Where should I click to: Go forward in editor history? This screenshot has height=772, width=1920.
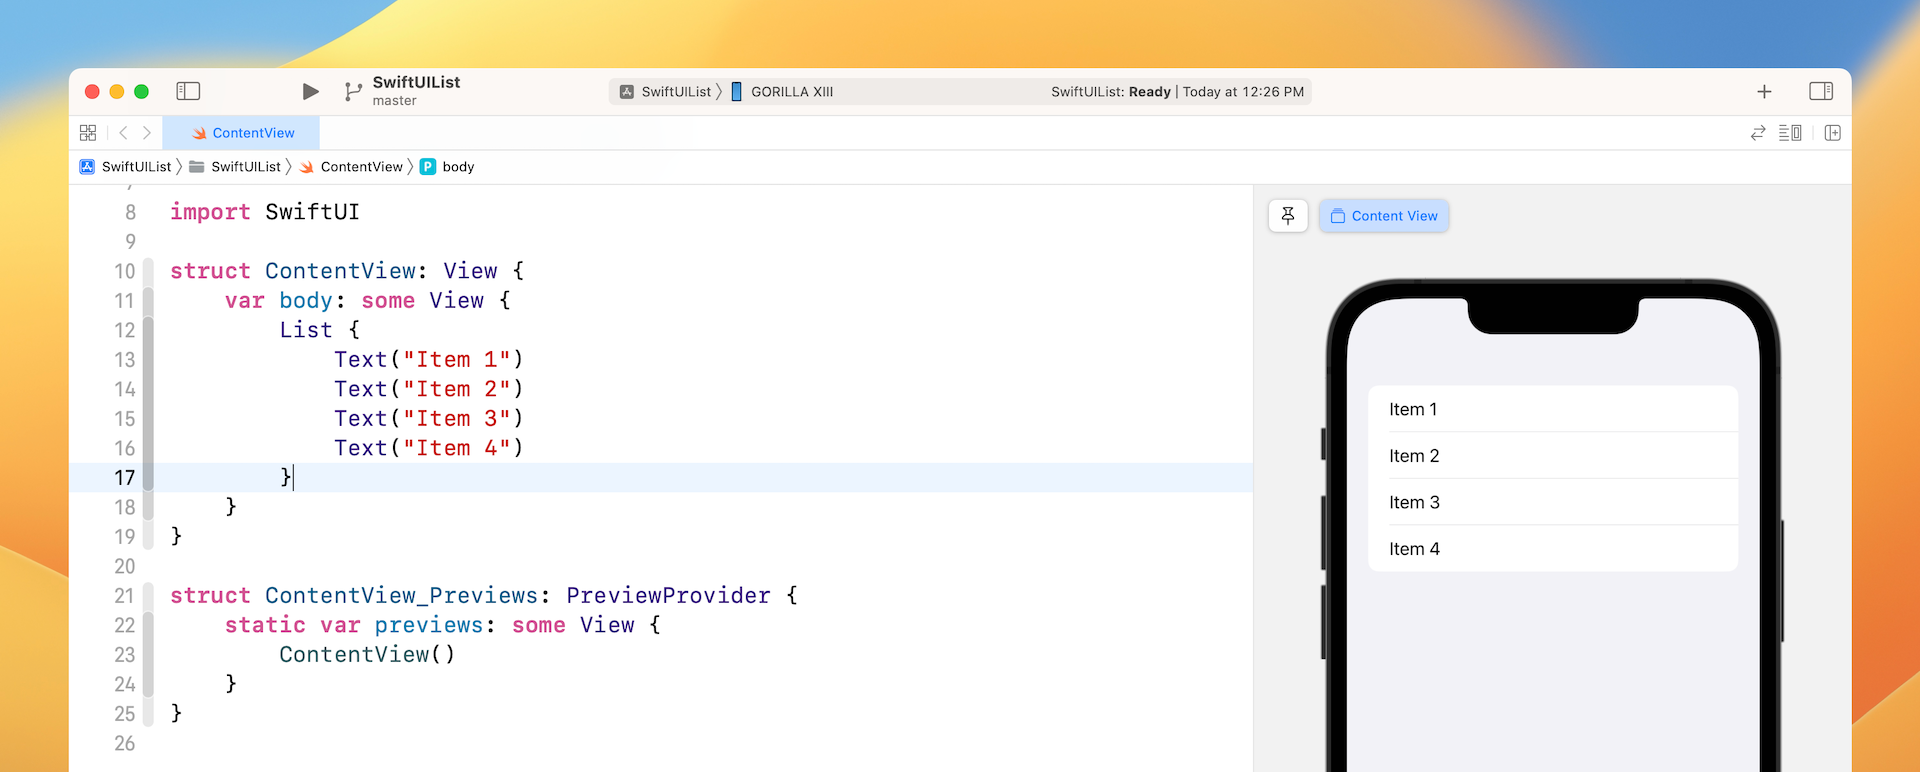click(x=147, y=133)
